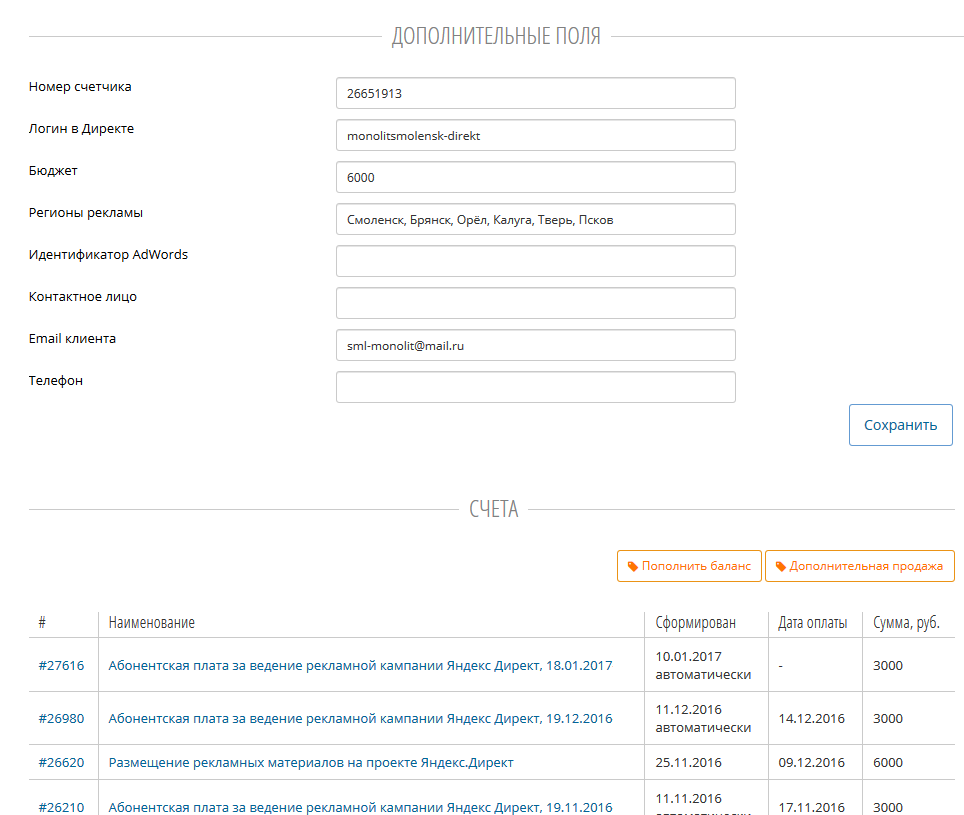This screenshot has width=964, height=815.
Task: Click the Логин в Директе label
Action: pos(81,129)
